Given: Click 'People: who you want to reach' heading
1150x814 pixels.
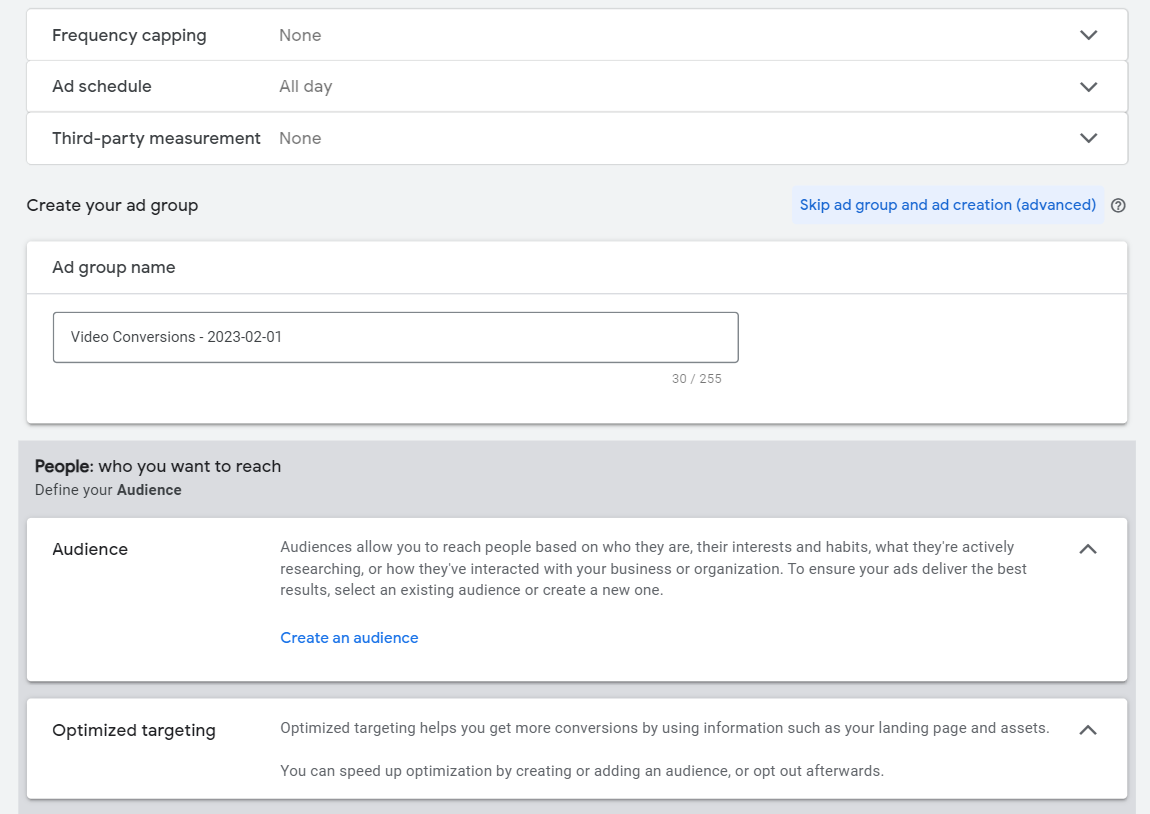Looking at the screenshot, I should pyautogui.click(x=158, y=466).
